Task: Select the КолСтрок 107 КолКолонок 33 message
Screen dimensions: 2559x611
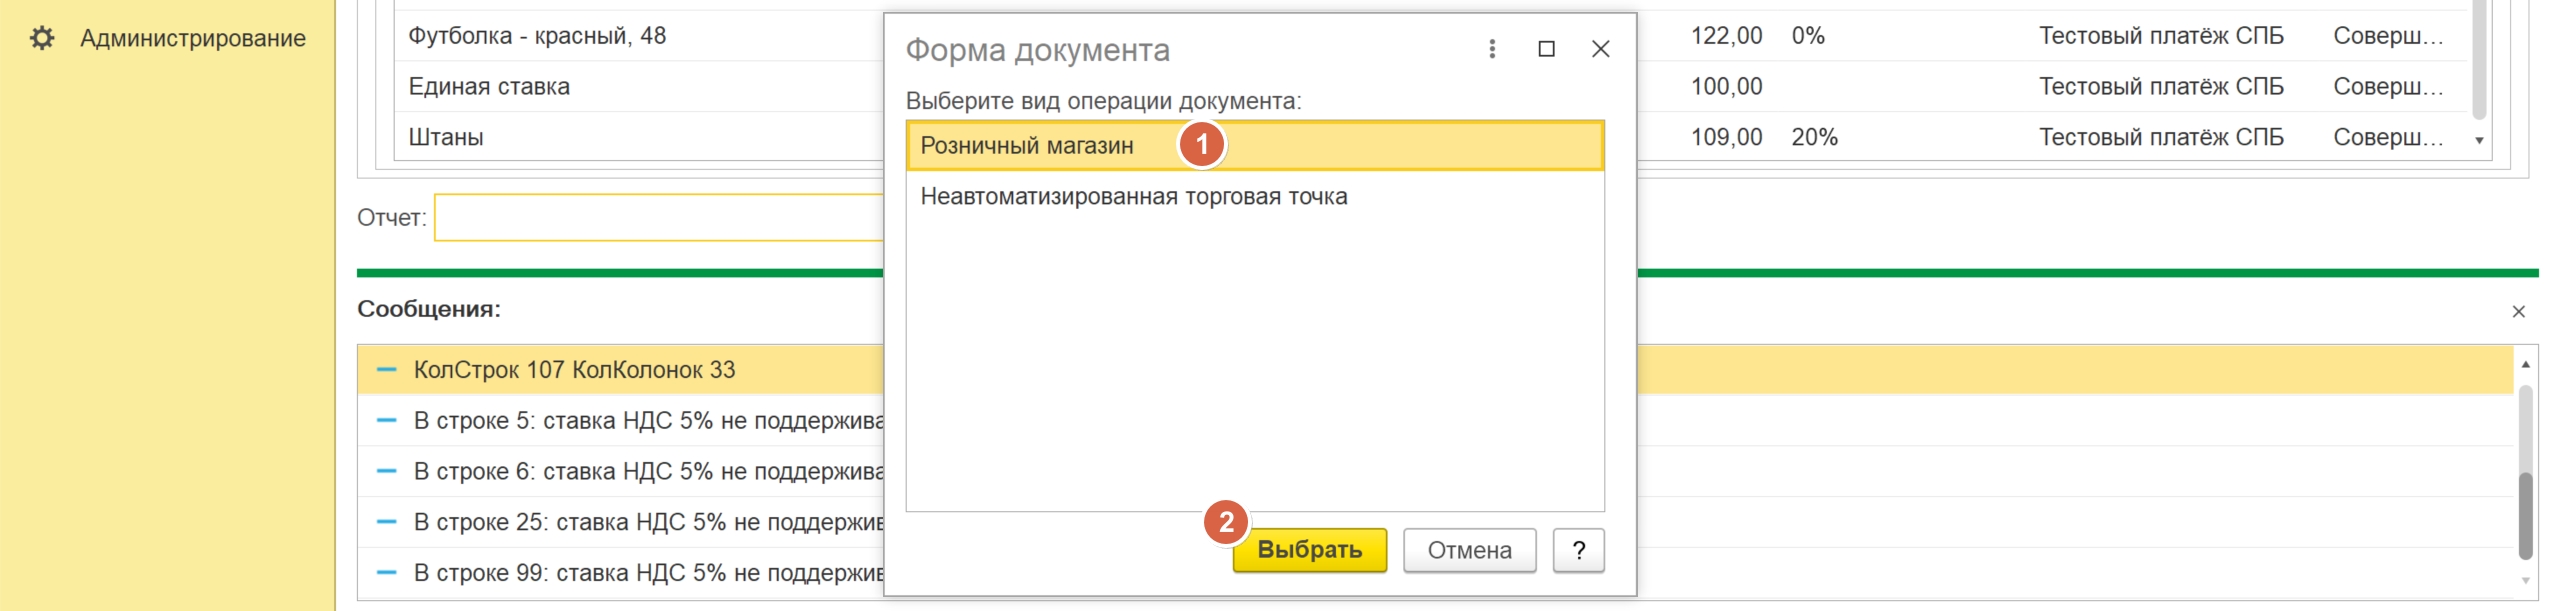Action: [574, 370]
